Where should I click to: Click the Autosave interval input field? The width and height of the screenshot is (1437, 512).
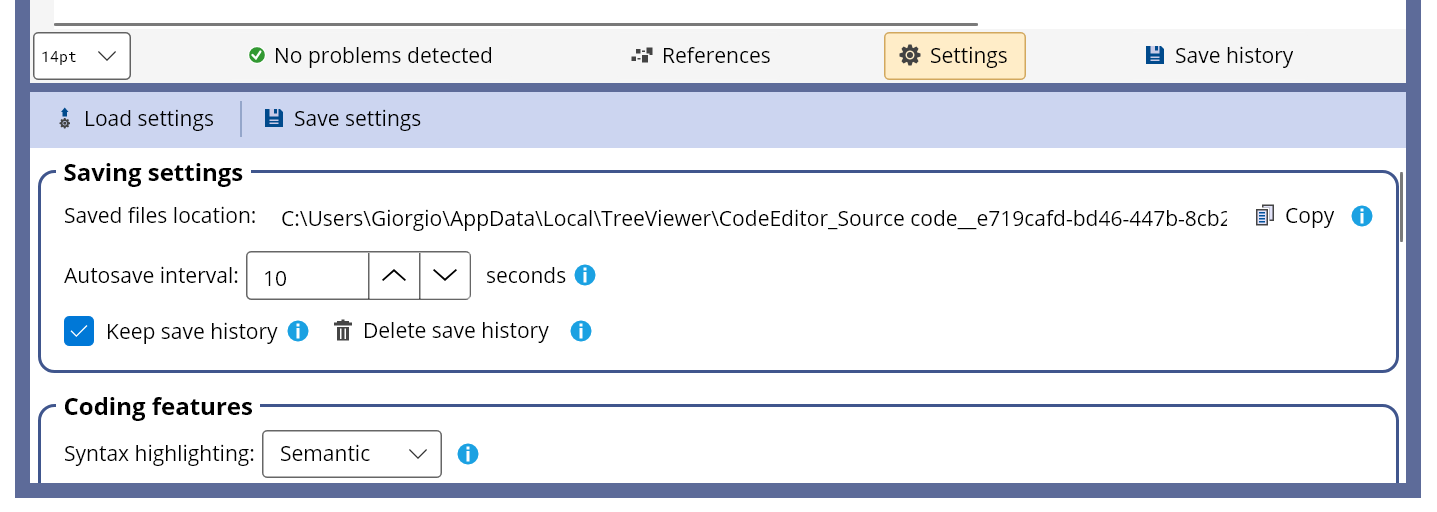pyautogui.click(x=308, y=276)
